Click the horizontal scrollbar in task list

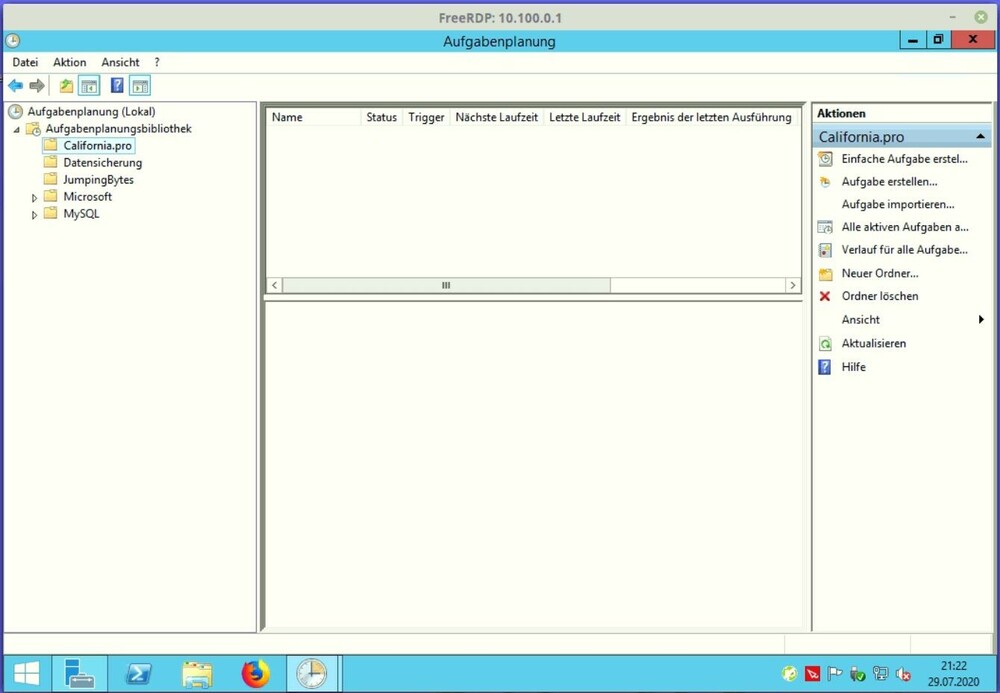(x=446, y=286)
